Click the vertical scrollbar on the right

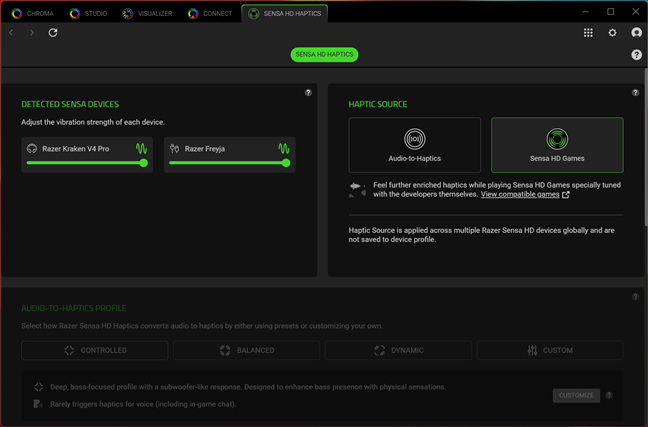[646, 147]
